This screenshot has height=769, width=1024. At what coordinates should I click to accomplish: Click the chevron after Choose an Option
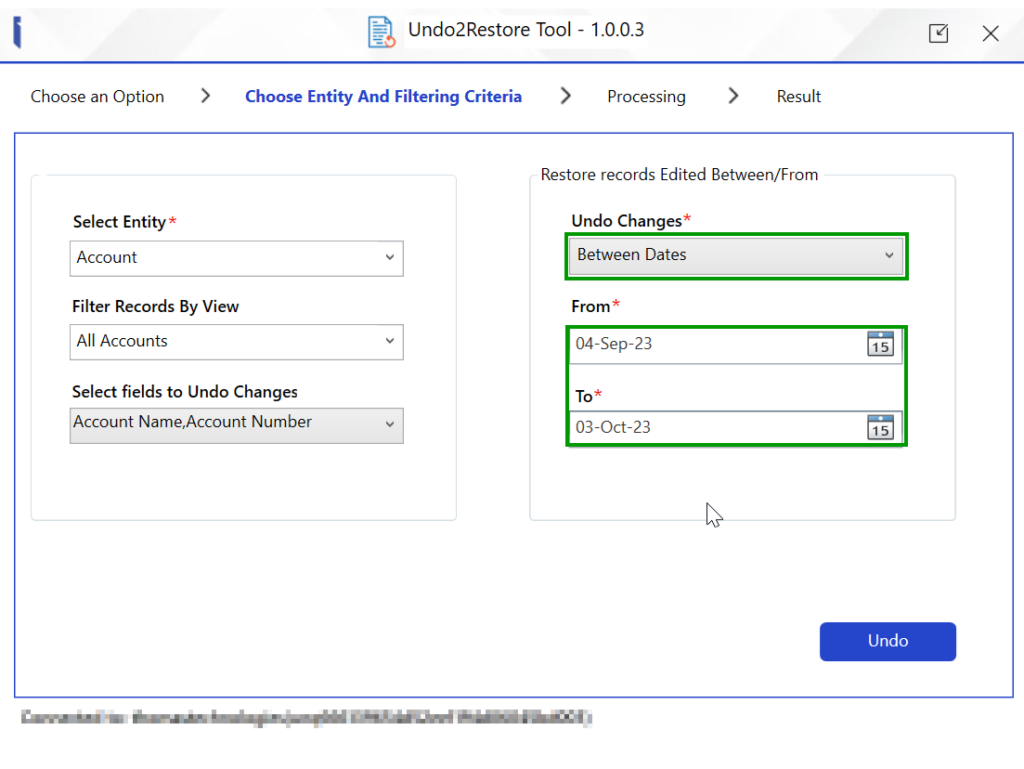(205, 95)
